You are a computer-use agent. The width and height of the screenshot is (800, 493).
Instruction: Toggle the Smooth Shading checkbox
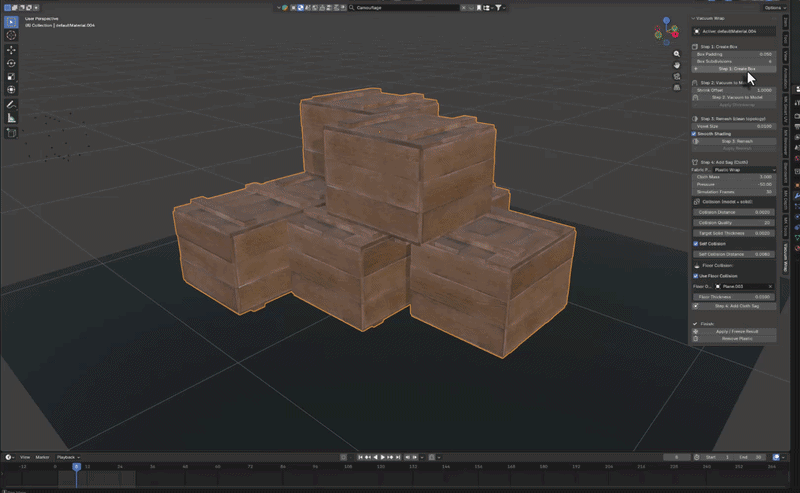click(x=694, y=134)
